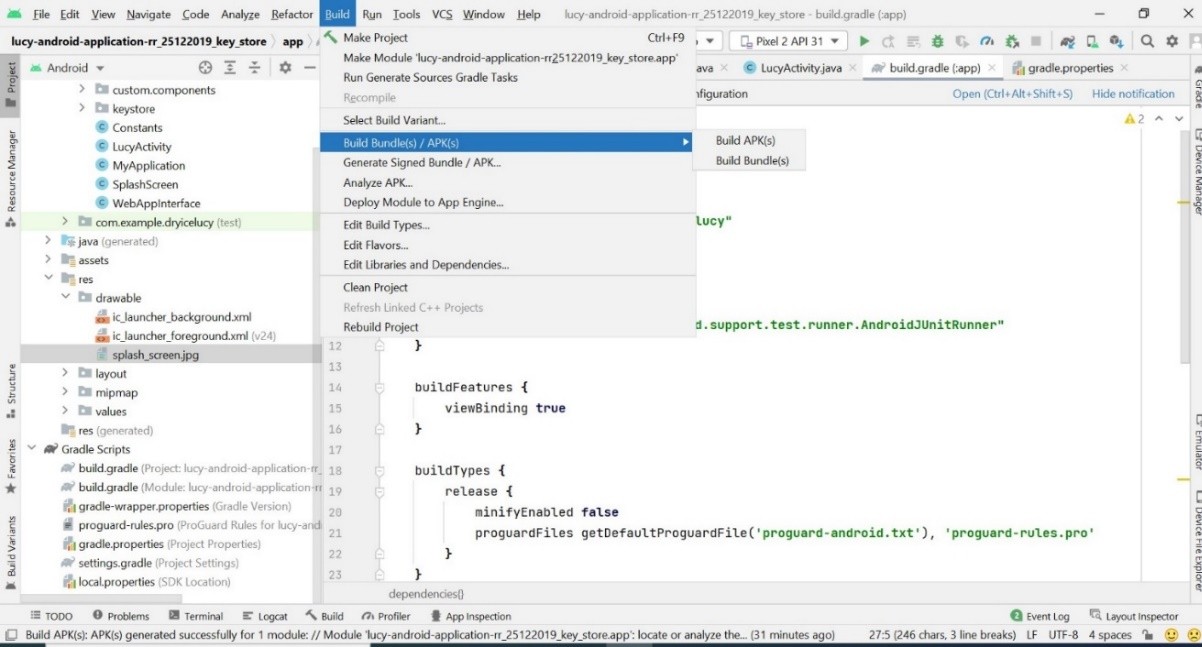This screenshot has height=647, width=1202.
Task: Click Collapse All icon in Project panel
Action: point(254,68)
